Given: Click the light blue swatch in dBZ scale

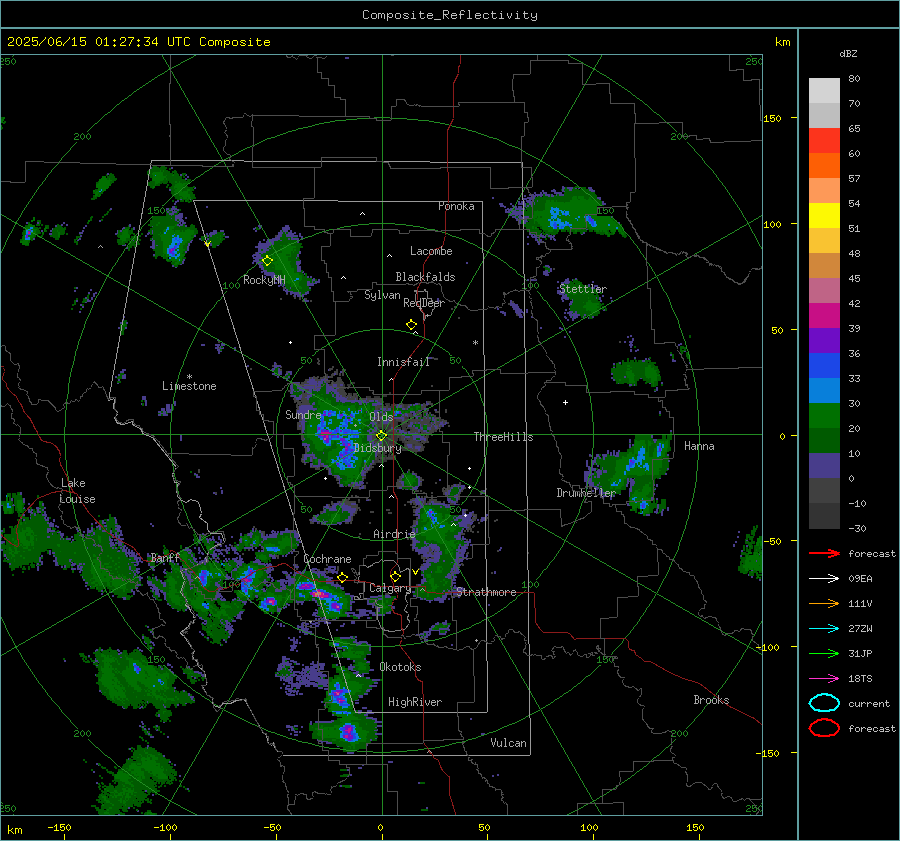Looking at the screenshot, I should coord(824,390).
